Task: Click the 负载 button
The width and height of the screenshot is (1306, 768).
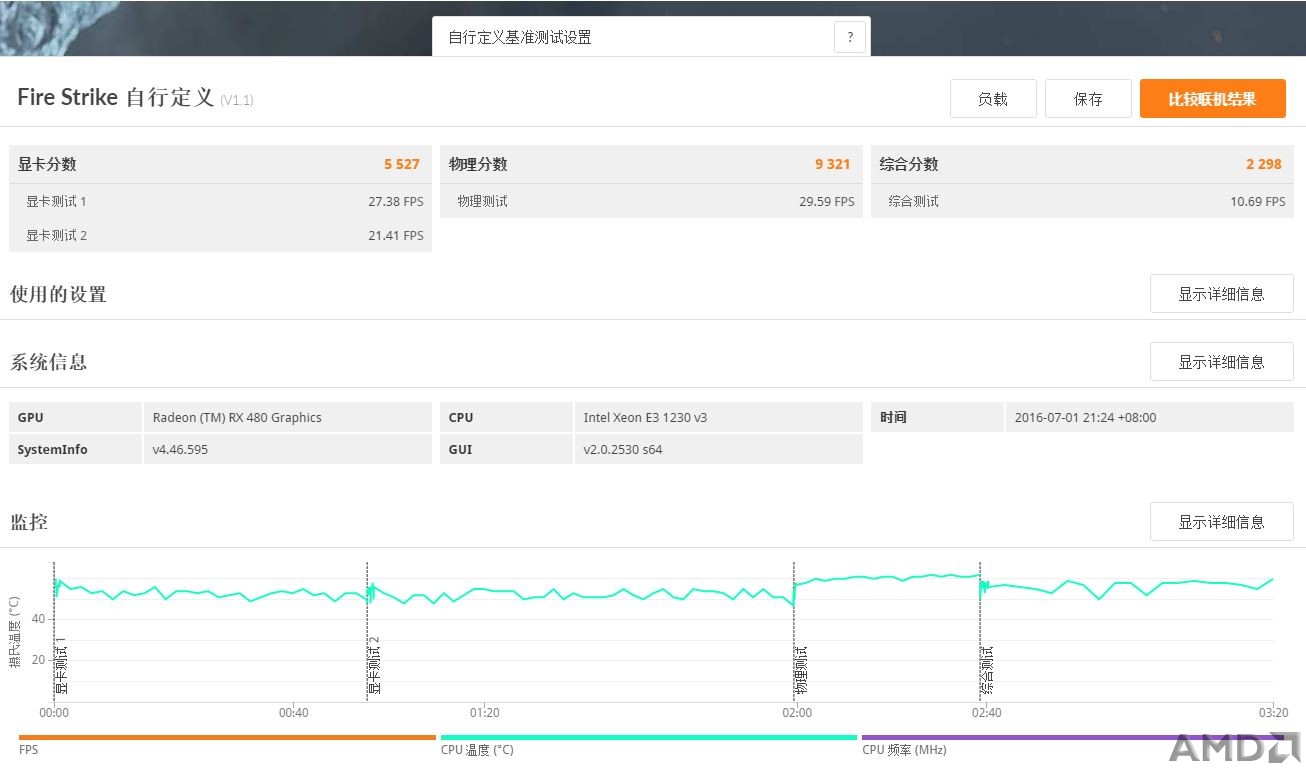Action: (x=993, y=99)
